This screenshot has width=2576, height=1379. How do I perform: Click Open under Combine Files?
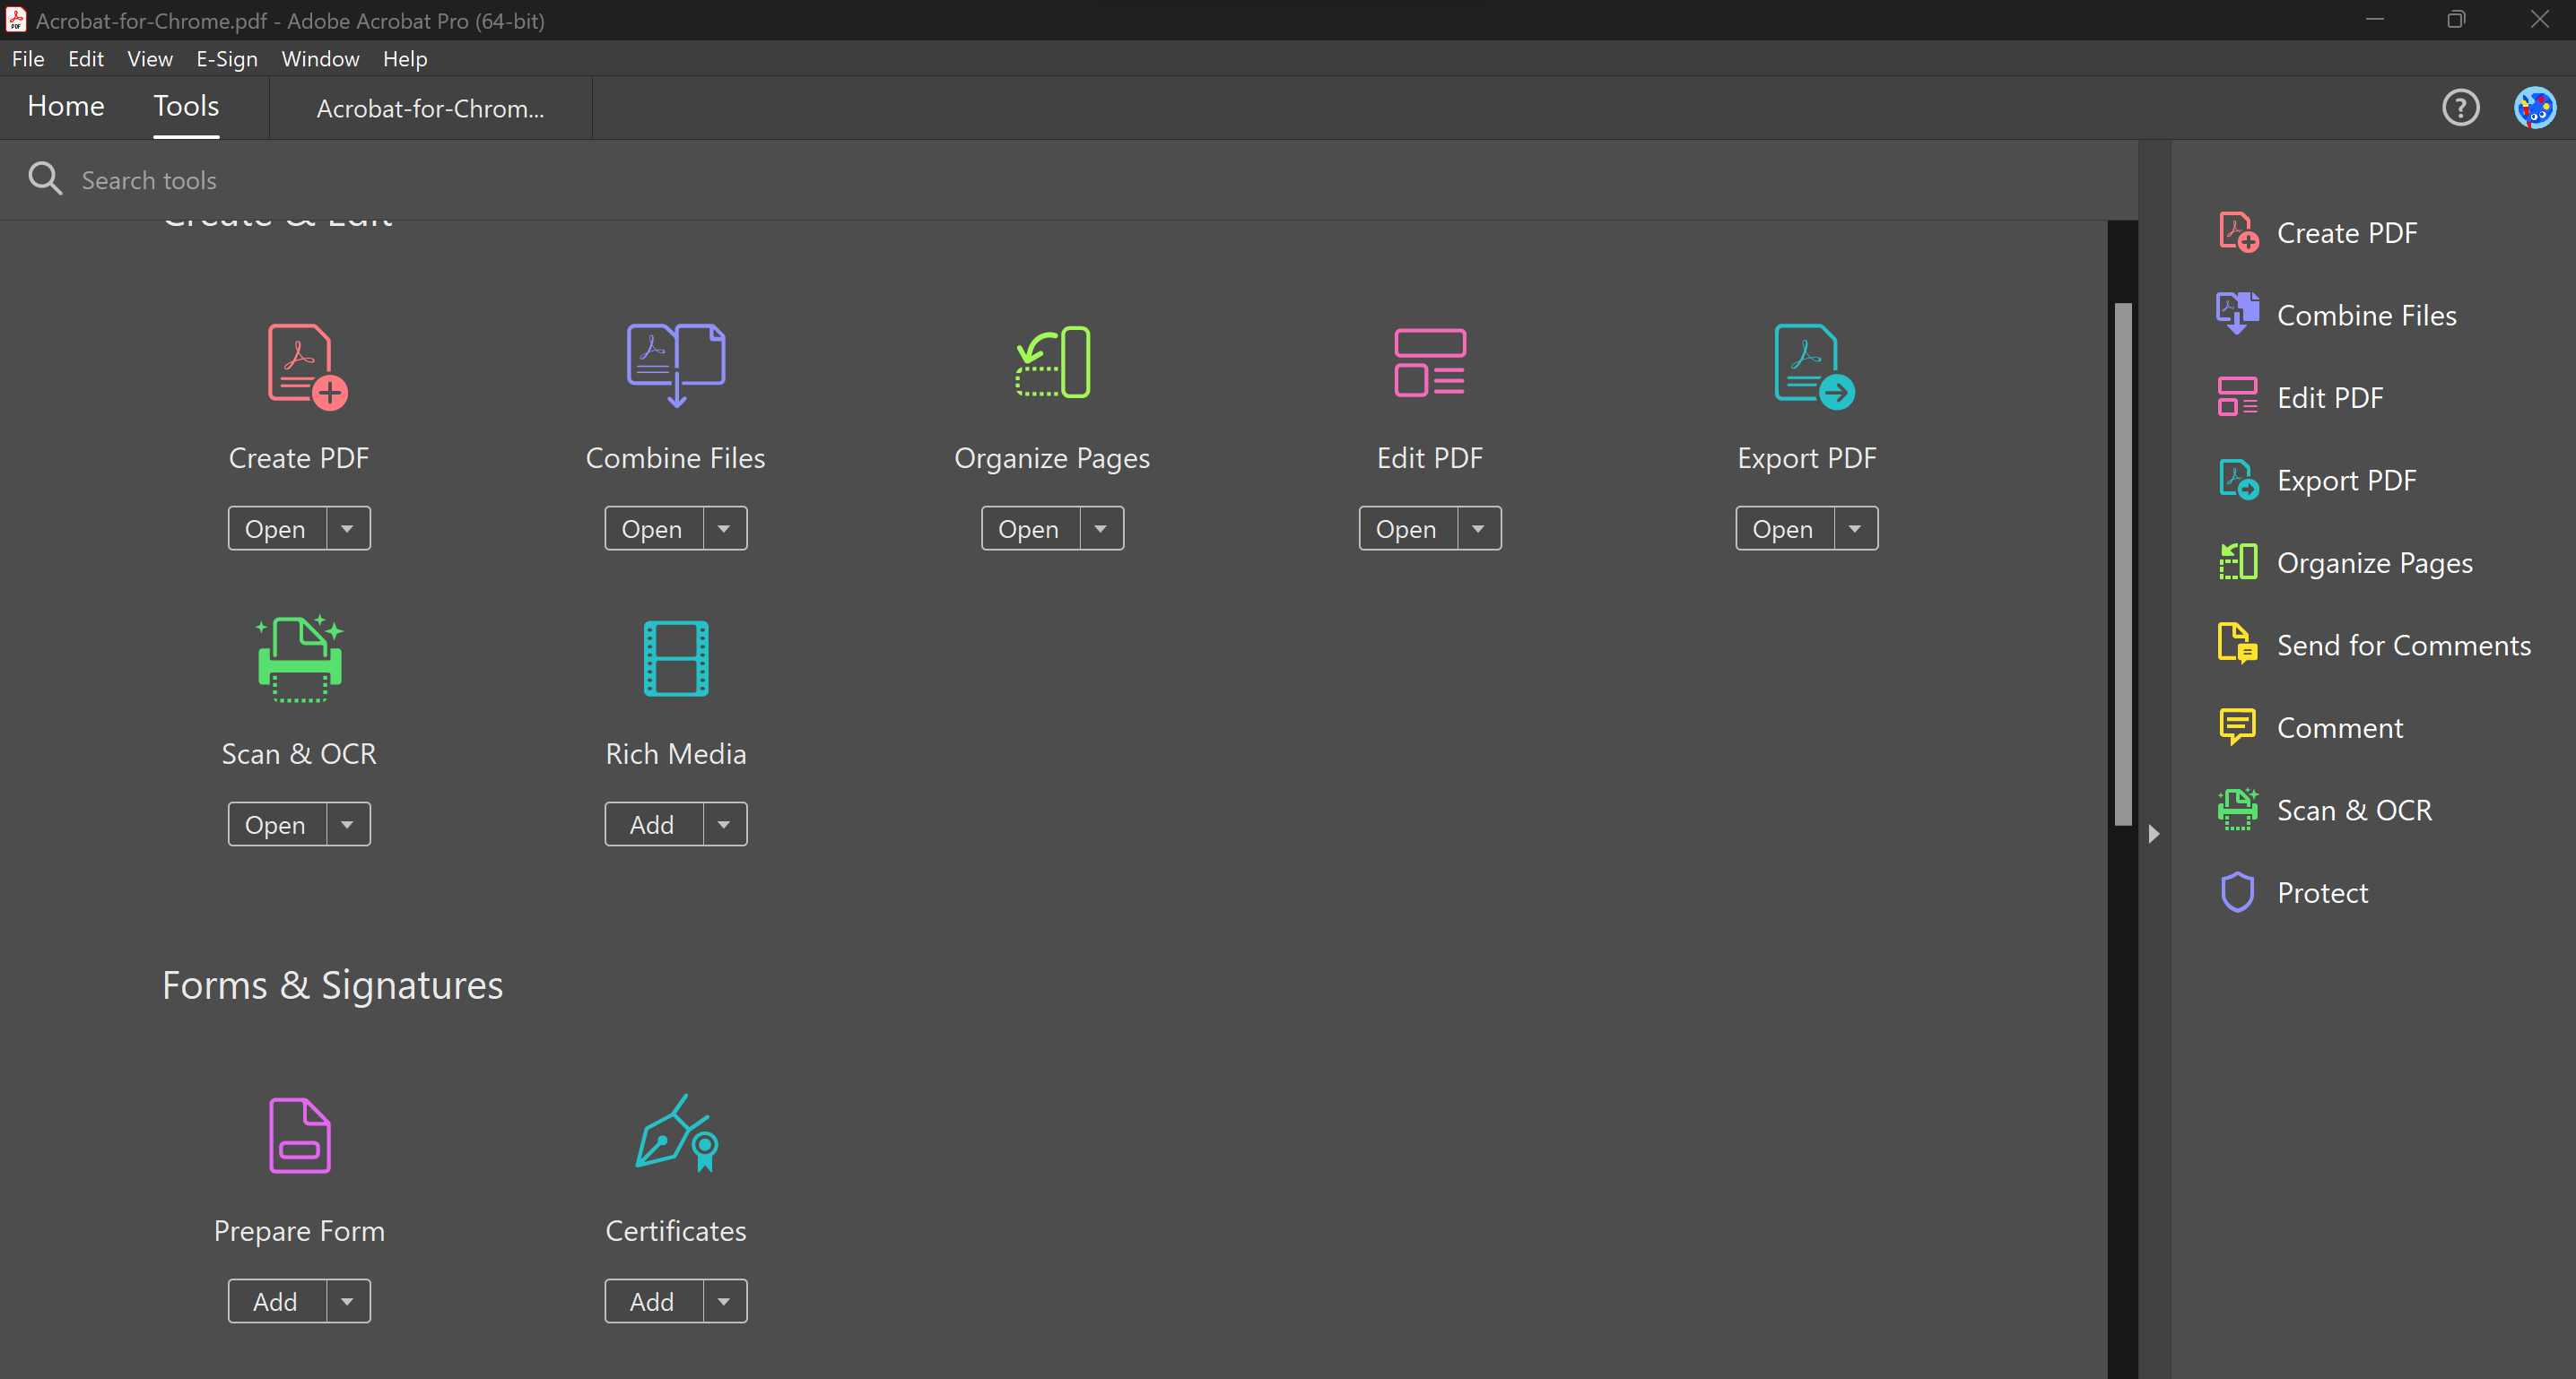coord(652,528)
